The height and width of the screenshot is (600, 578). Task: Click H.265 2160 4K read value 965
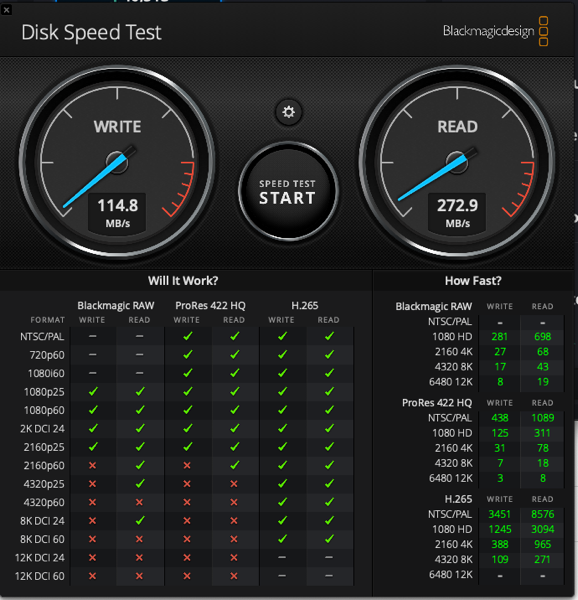[542, 545]
